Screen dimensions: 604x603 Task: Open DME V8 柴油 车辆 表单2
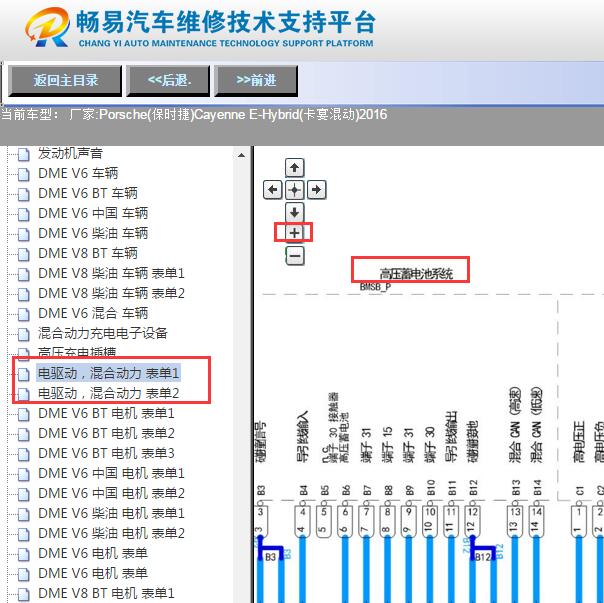(x=111, y=293)
